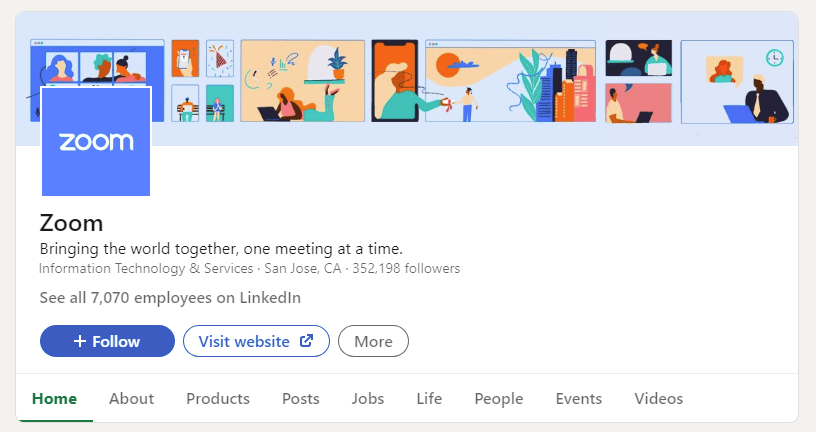View the Events tab
The height and width of the screenshot is (432, 816).
[579, 399]
